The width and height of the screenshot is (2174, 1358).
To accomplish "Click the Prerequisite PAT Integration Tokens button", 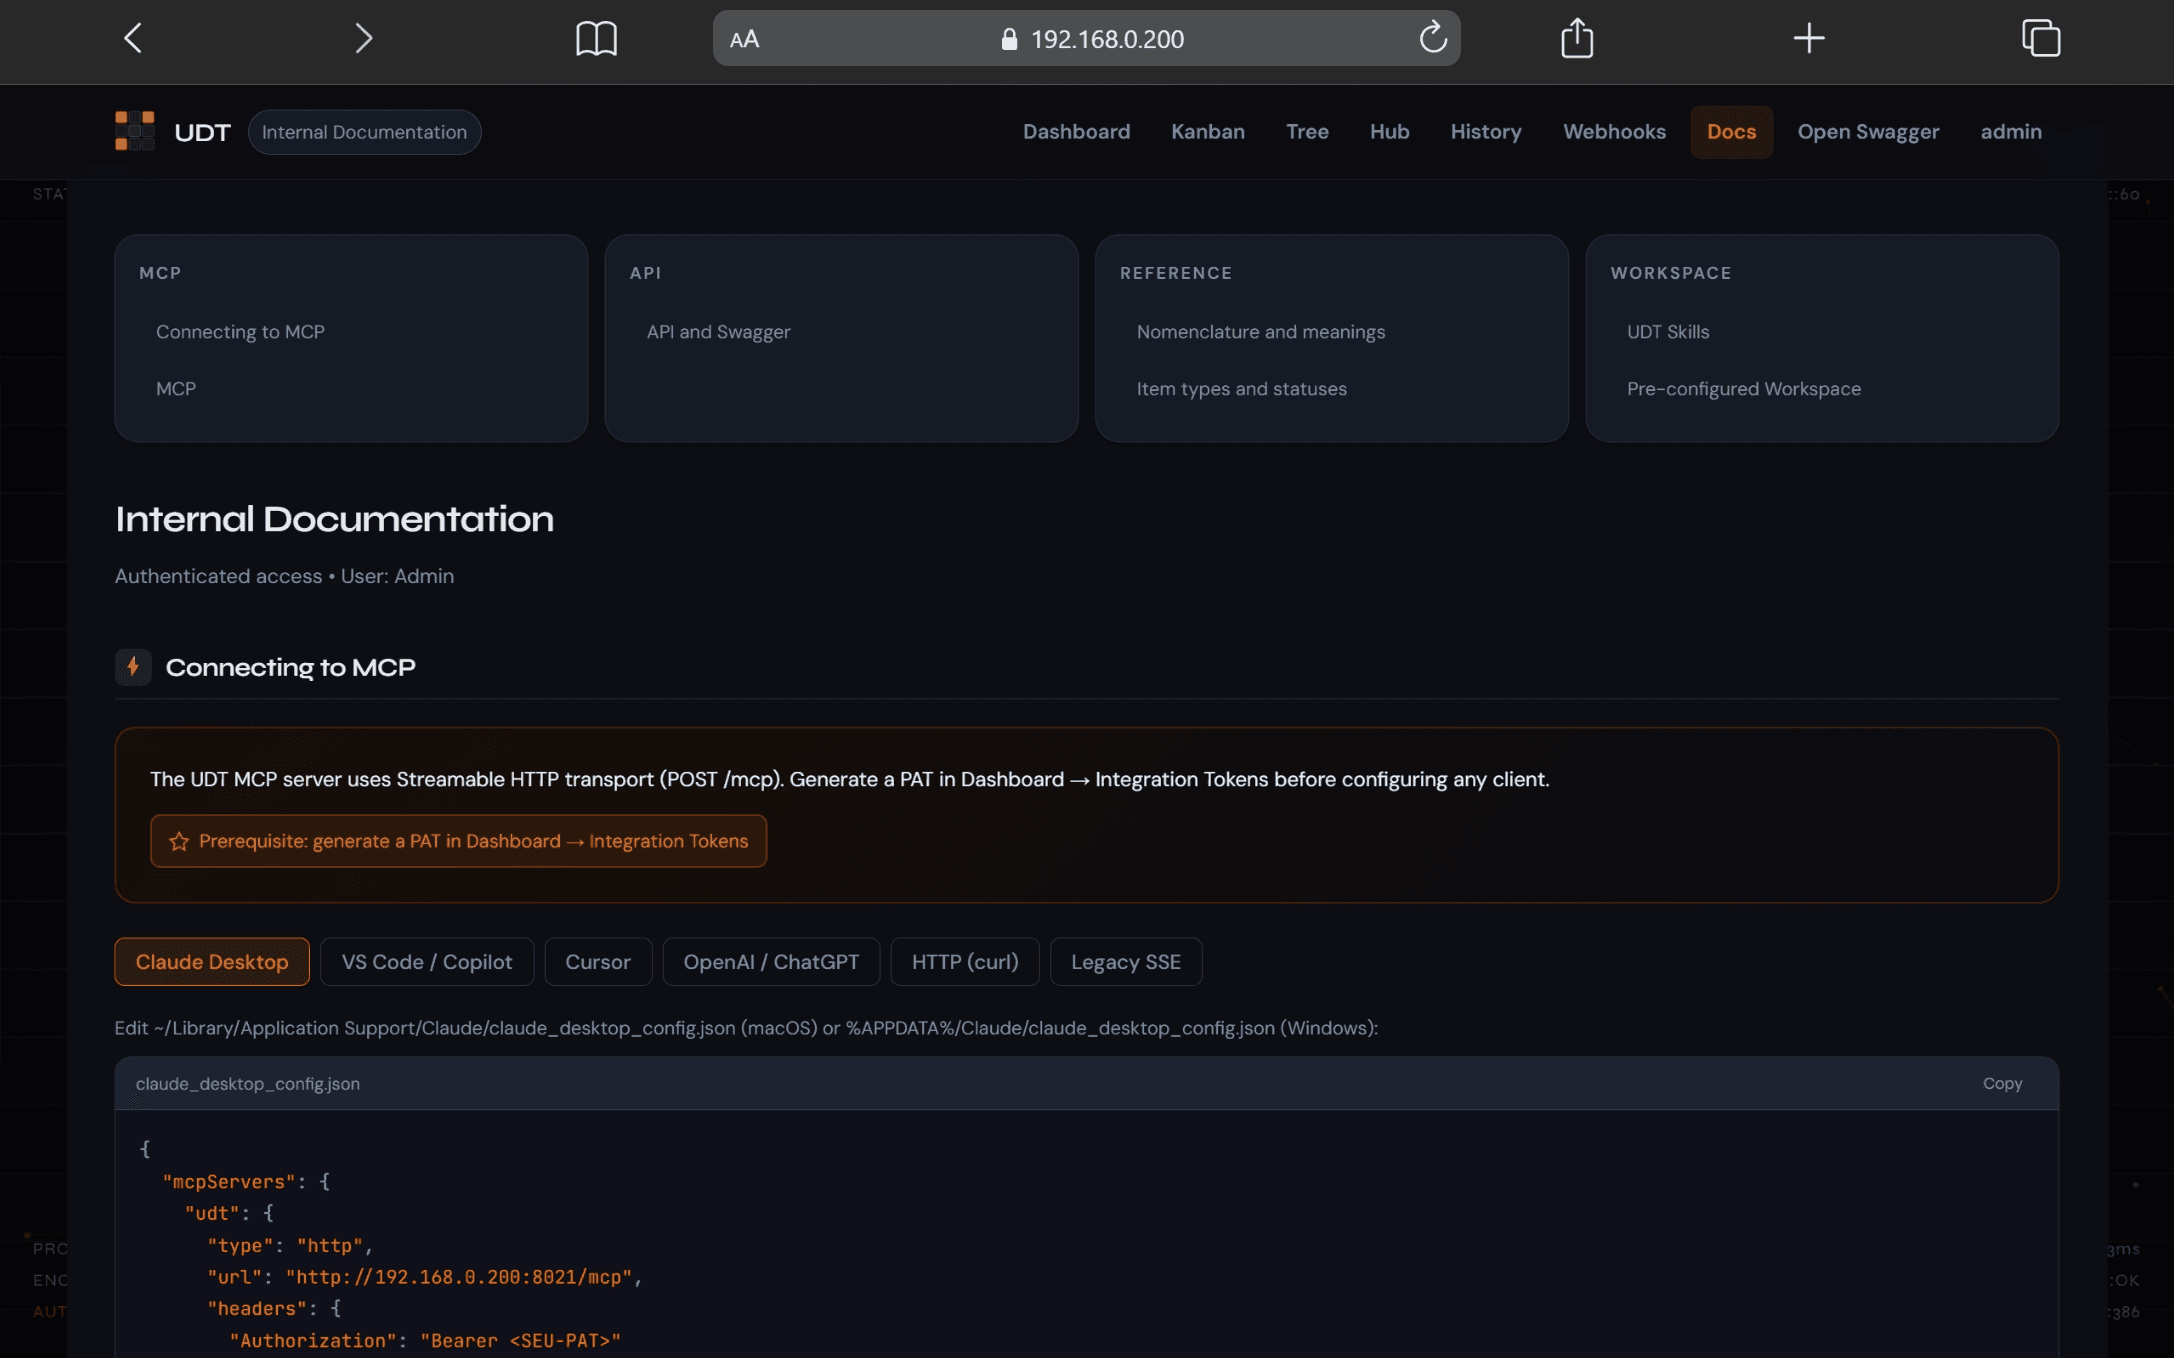I will [x=458, y=841].
